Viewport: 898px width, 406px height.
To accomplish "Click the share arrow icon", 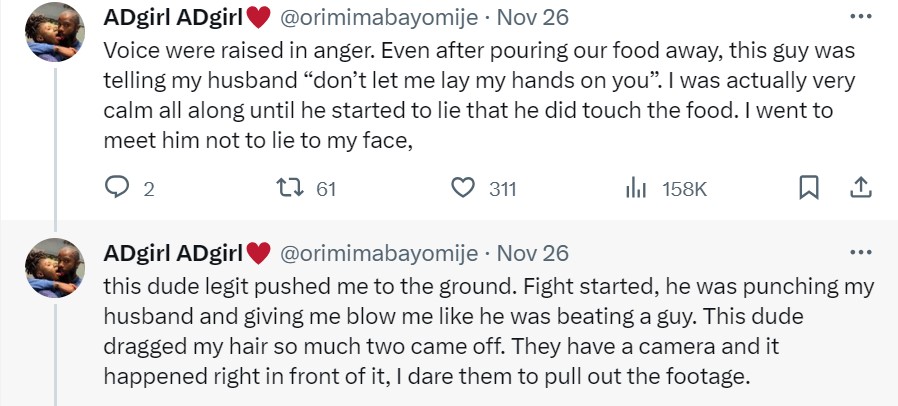I will click(859, 187).
